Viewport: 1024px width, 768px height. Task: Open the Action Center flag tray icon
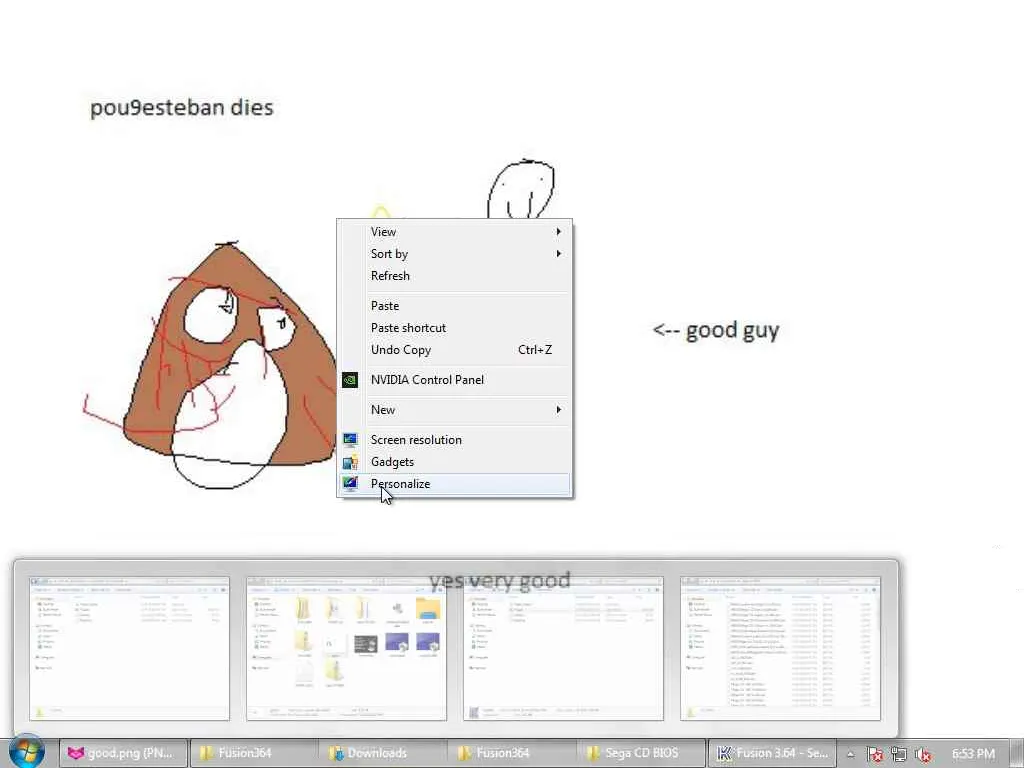pyautogui.click(x=874, y=754)
